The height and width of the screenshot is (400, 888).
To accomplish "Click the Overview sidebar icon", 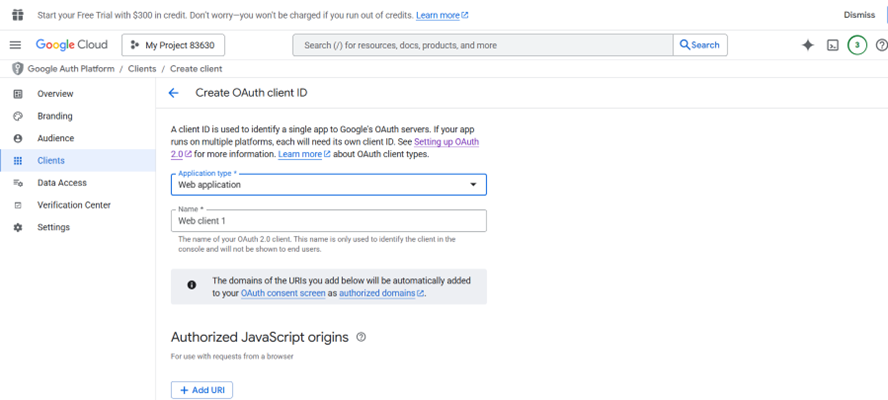I will [x=18, y=94].
